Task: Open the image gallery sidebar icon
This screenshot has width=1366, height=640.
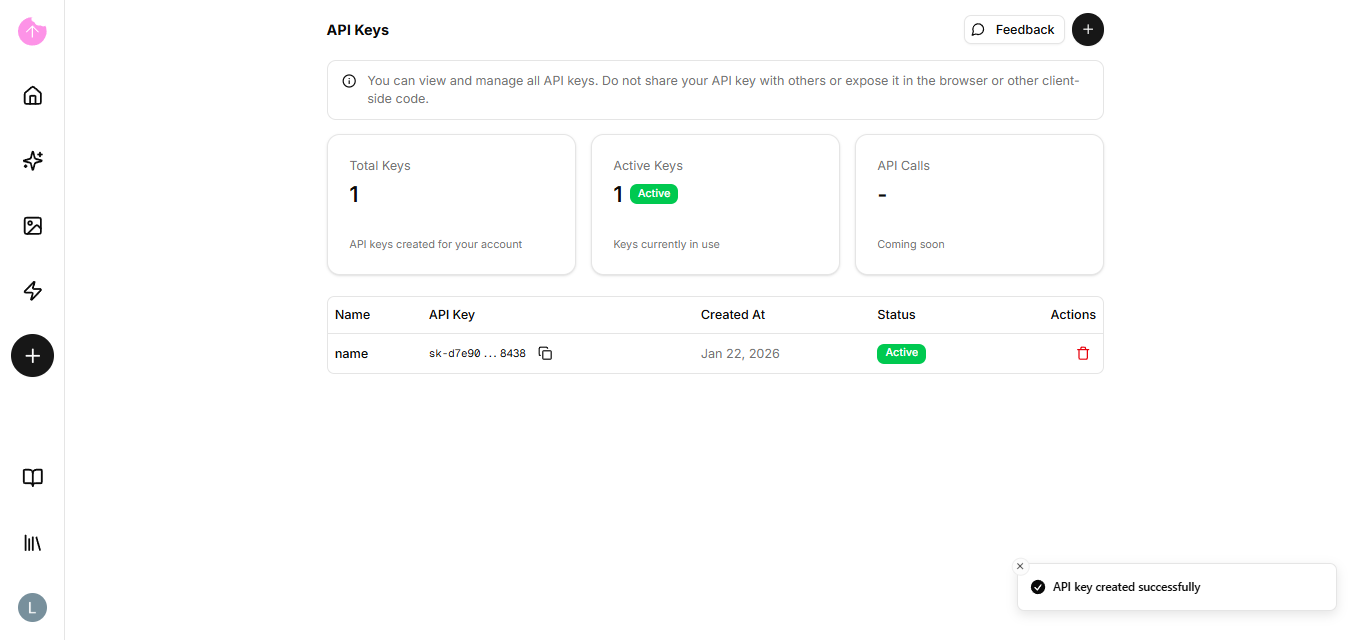Action: coord(32,226)
